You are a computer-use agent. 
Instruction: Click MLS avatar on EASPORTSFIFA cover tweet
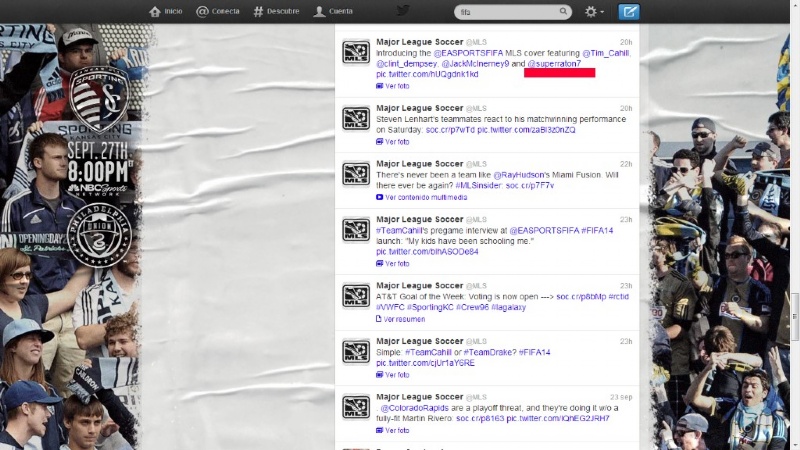pos(356,53)
